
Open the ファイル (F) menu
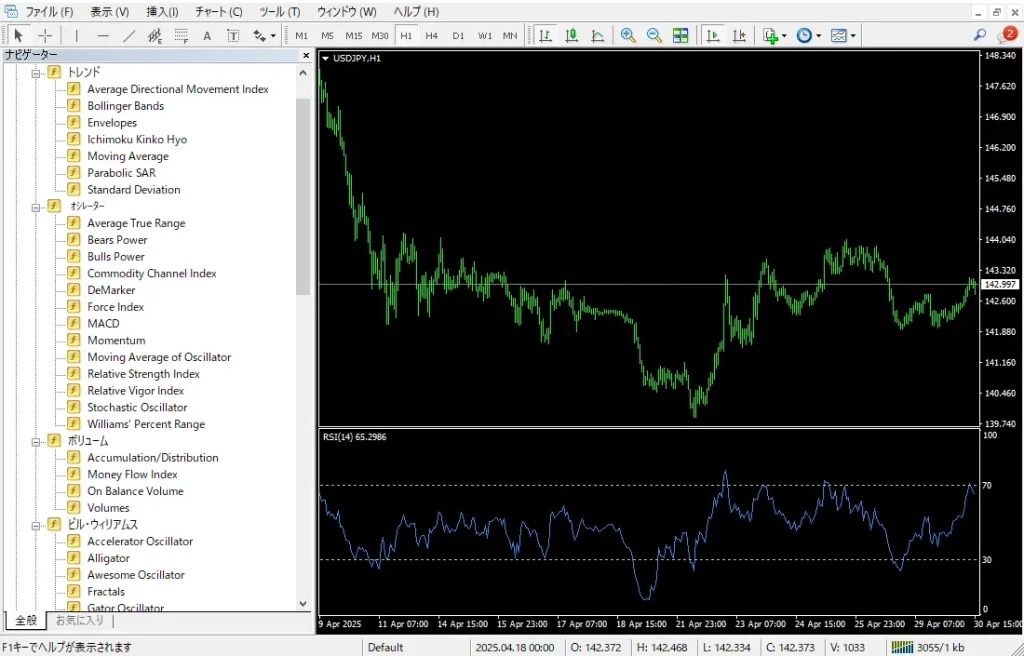coord(49,12)
